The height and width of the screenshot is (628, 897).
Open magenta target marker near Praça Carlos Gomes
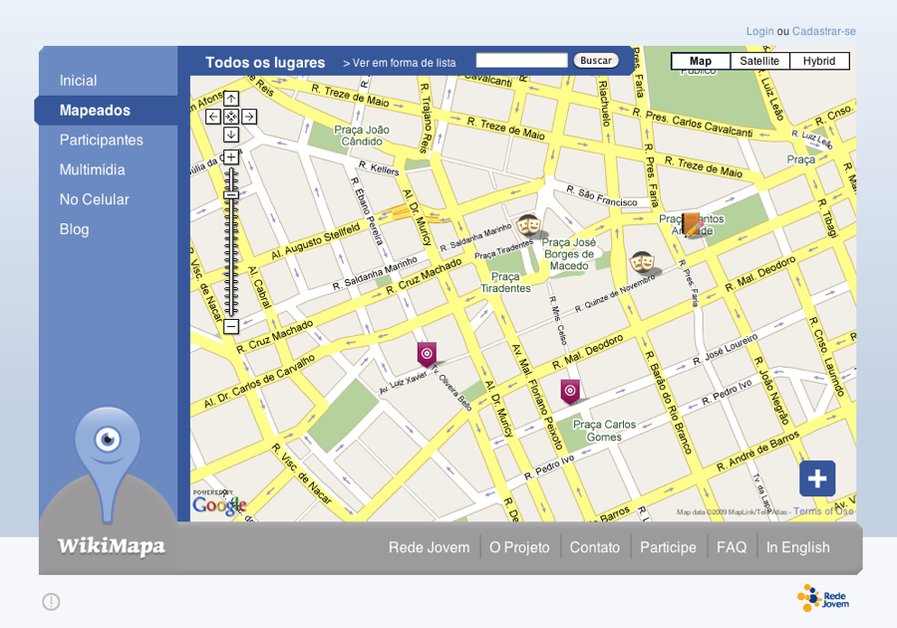pyautogui.click(x=570, y=392)
